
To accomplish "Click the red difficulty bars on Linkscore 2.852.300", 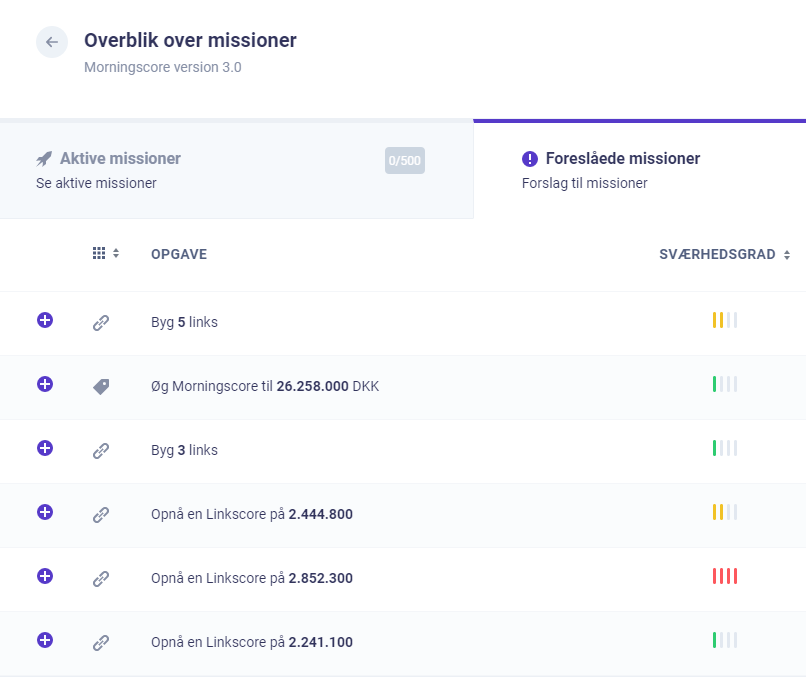I will pyautogui.click(x=725, y=578).
